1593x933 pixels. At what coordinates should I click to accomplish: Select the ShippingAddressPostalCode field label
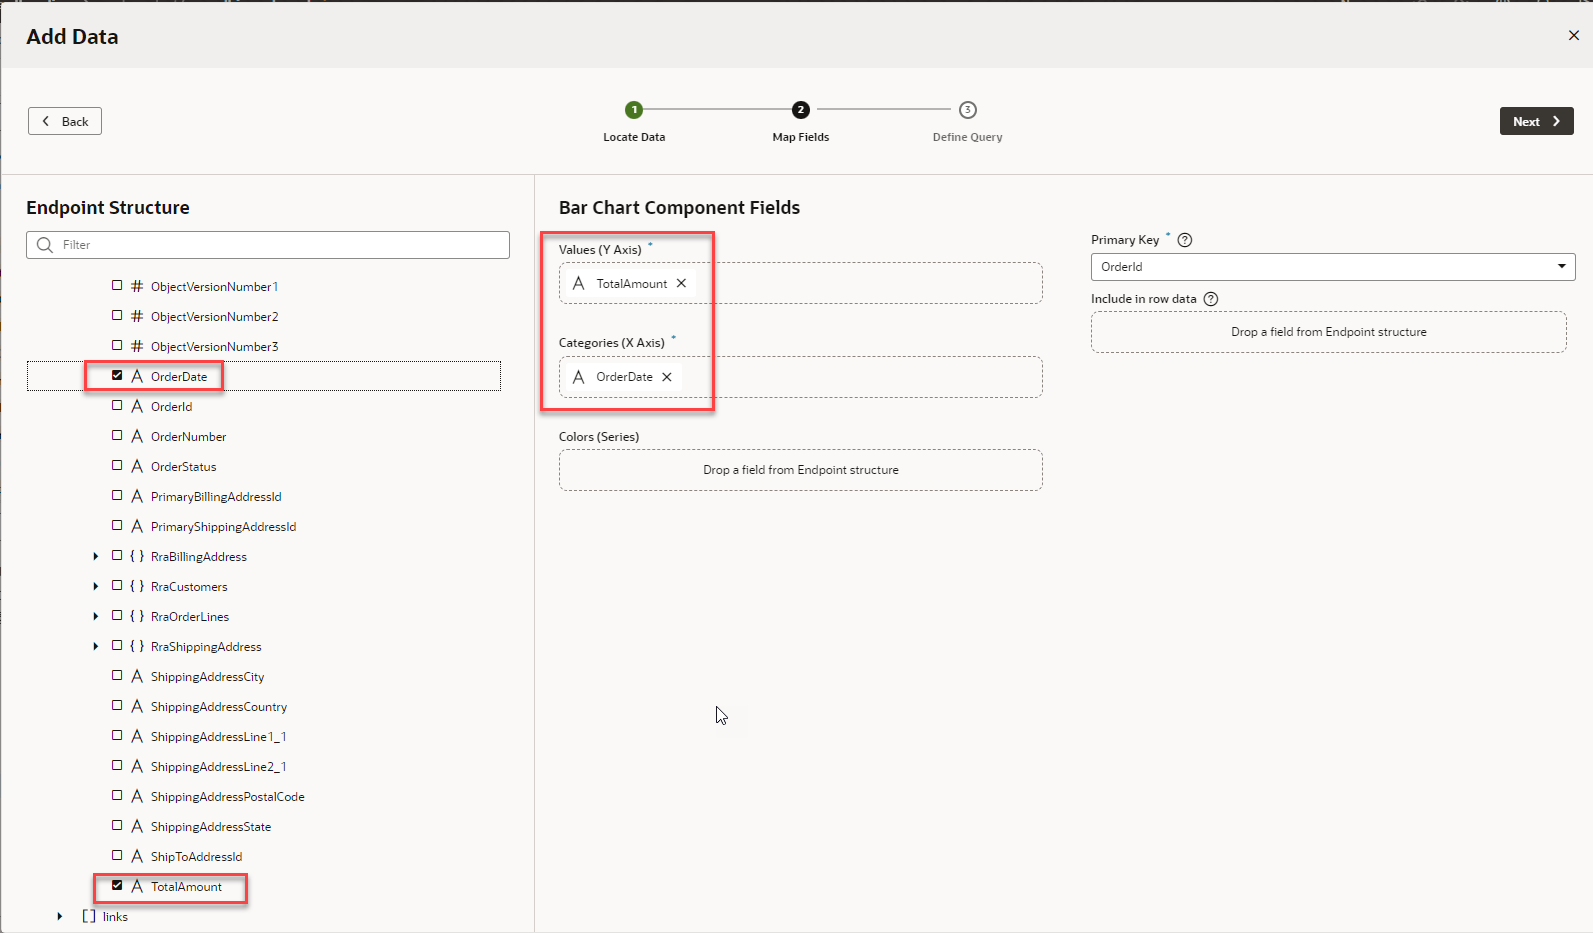click(x=227, y=797)
